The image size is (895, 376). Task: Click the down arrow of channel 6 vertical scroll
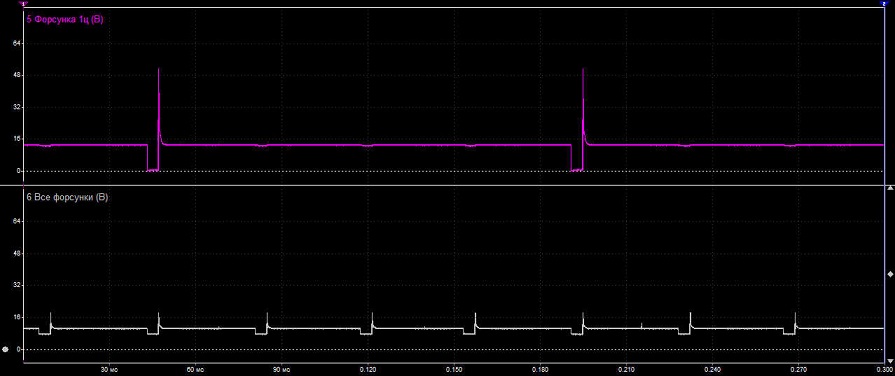pos(890,361)
